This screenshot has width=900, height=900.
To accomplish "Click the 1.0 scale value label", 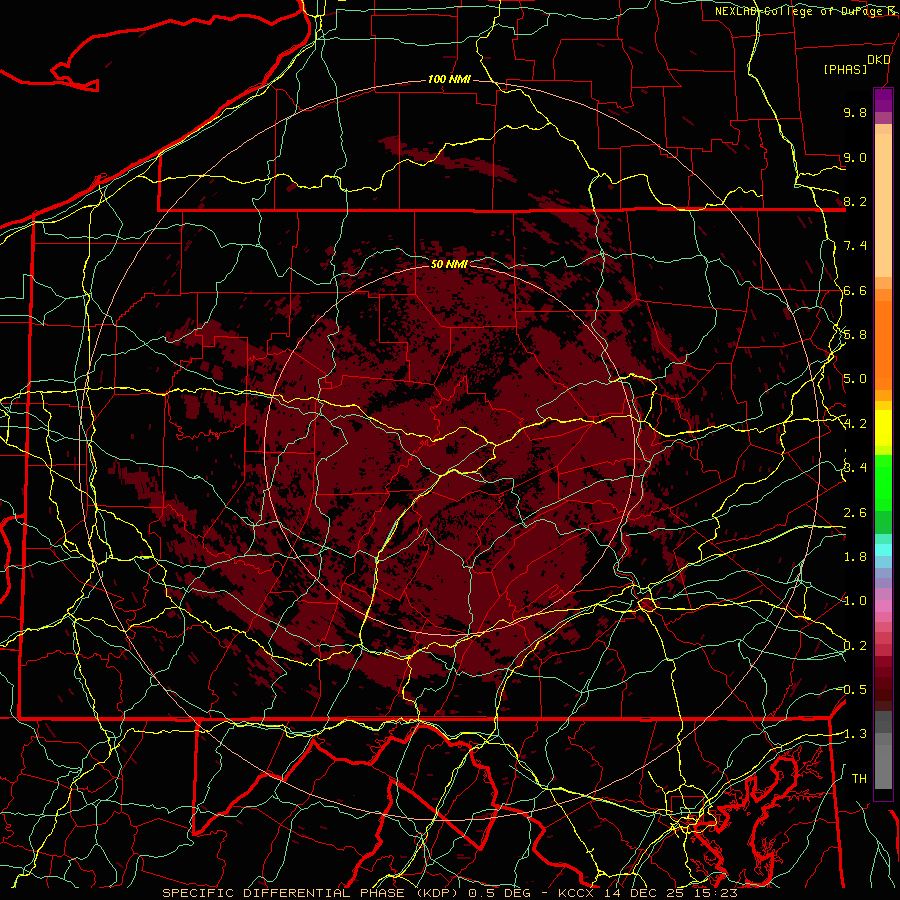I will (855, 601).
